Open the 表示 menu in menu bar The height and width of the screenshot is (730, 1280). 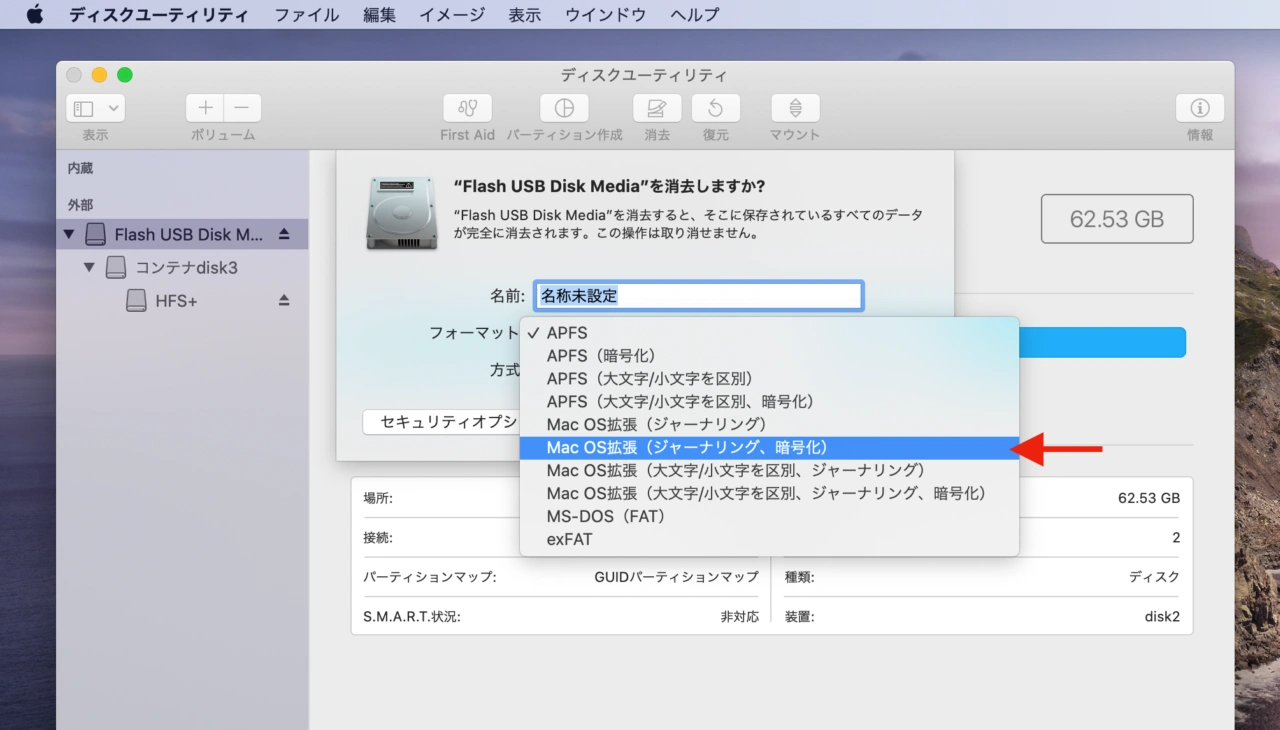click(525, 15)
